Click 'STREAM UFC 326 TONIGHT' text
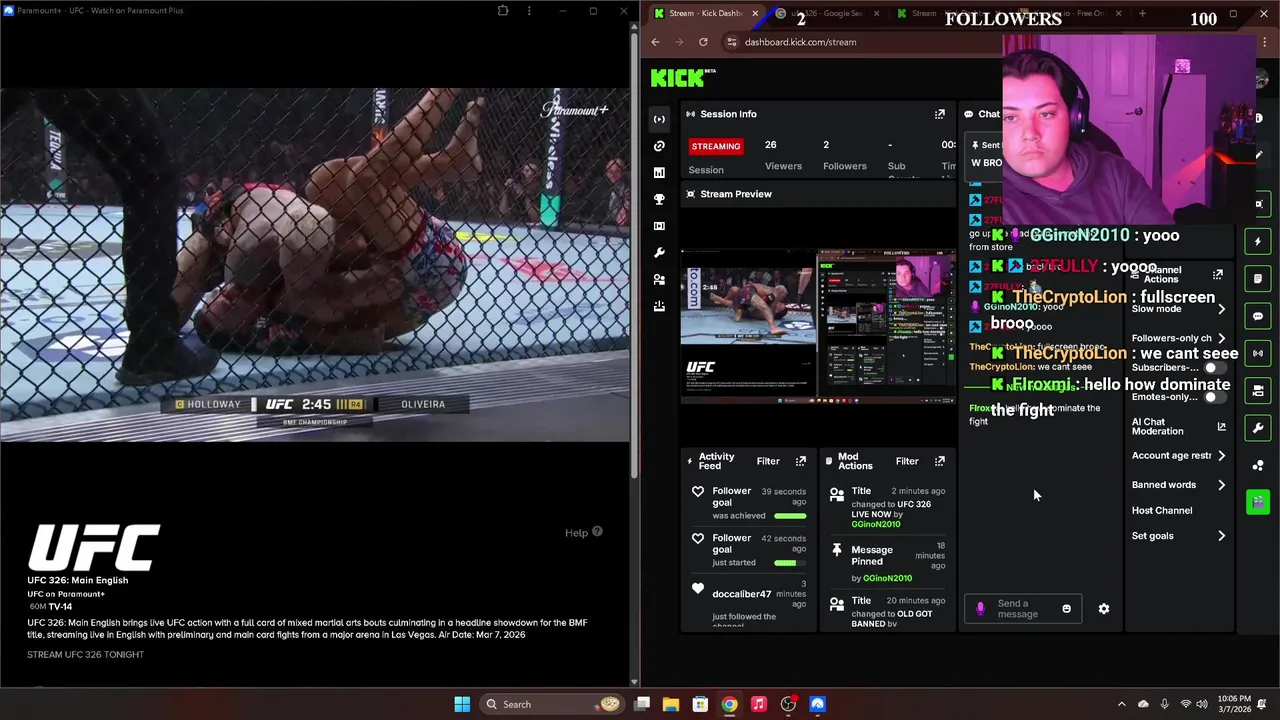The height and width of the screenshot is (720, 1280). 86,655
